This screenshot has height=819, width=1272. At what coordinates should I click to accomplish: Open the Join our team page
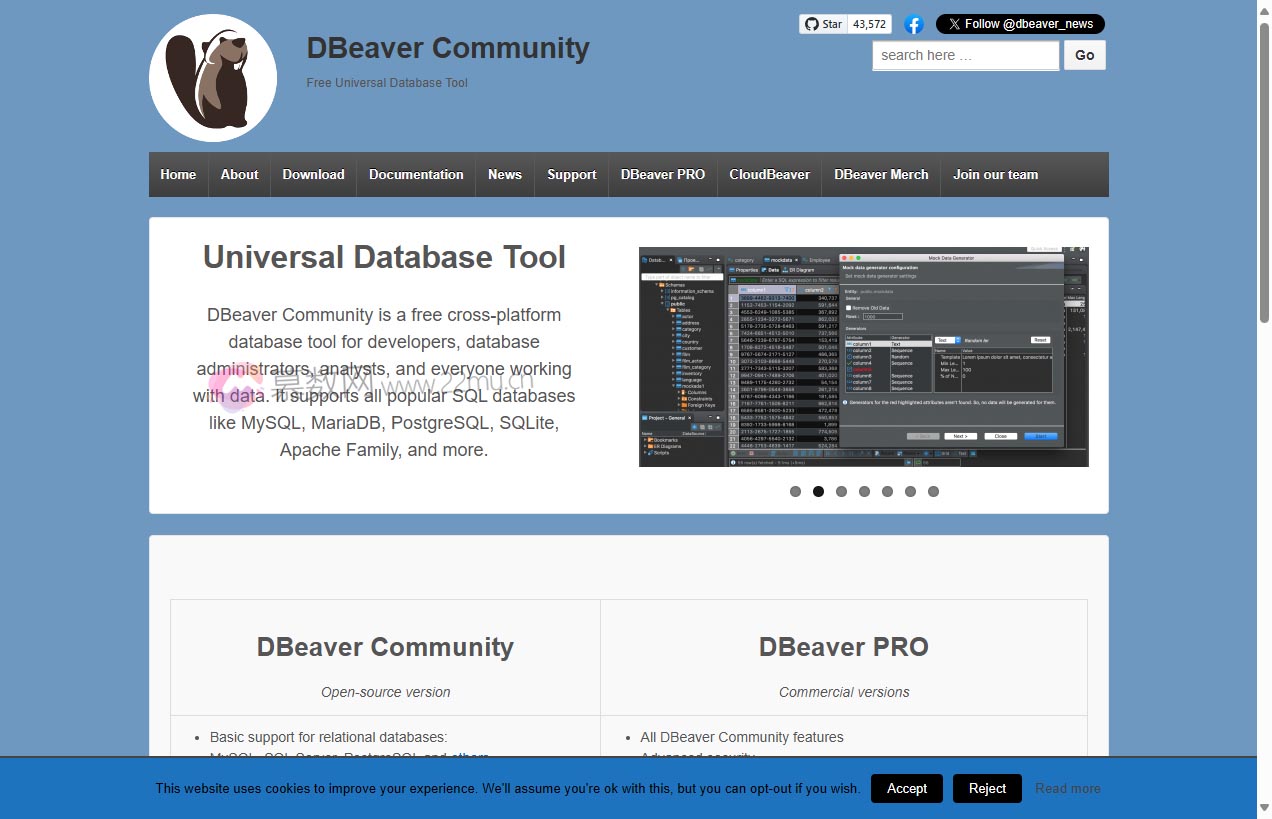point(995,174)
